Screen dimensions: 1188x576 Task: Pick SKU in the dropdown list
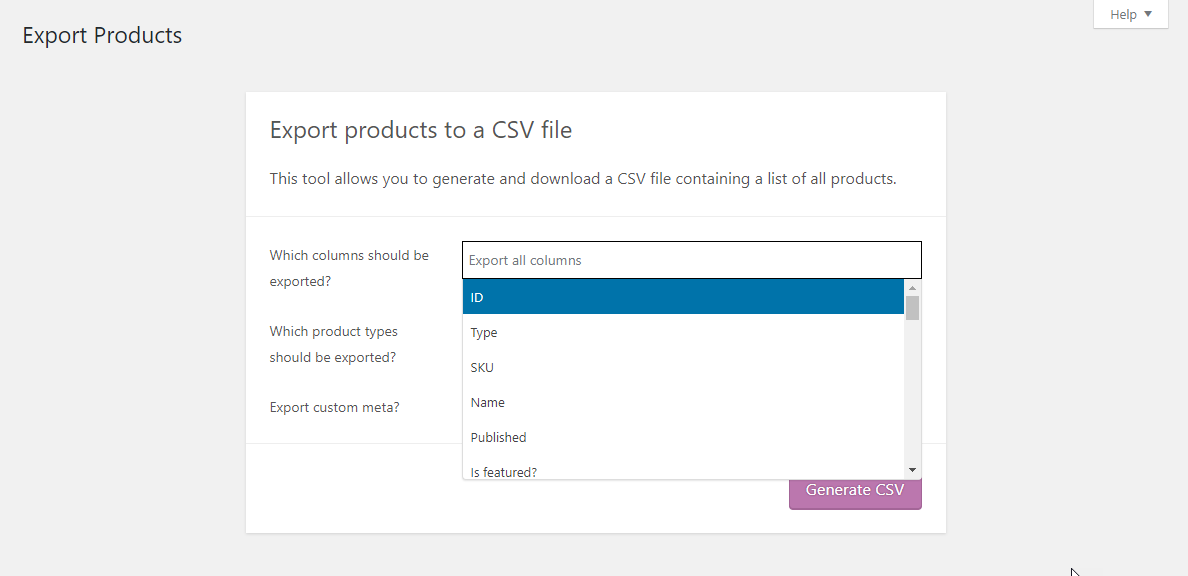click(683, 367)
